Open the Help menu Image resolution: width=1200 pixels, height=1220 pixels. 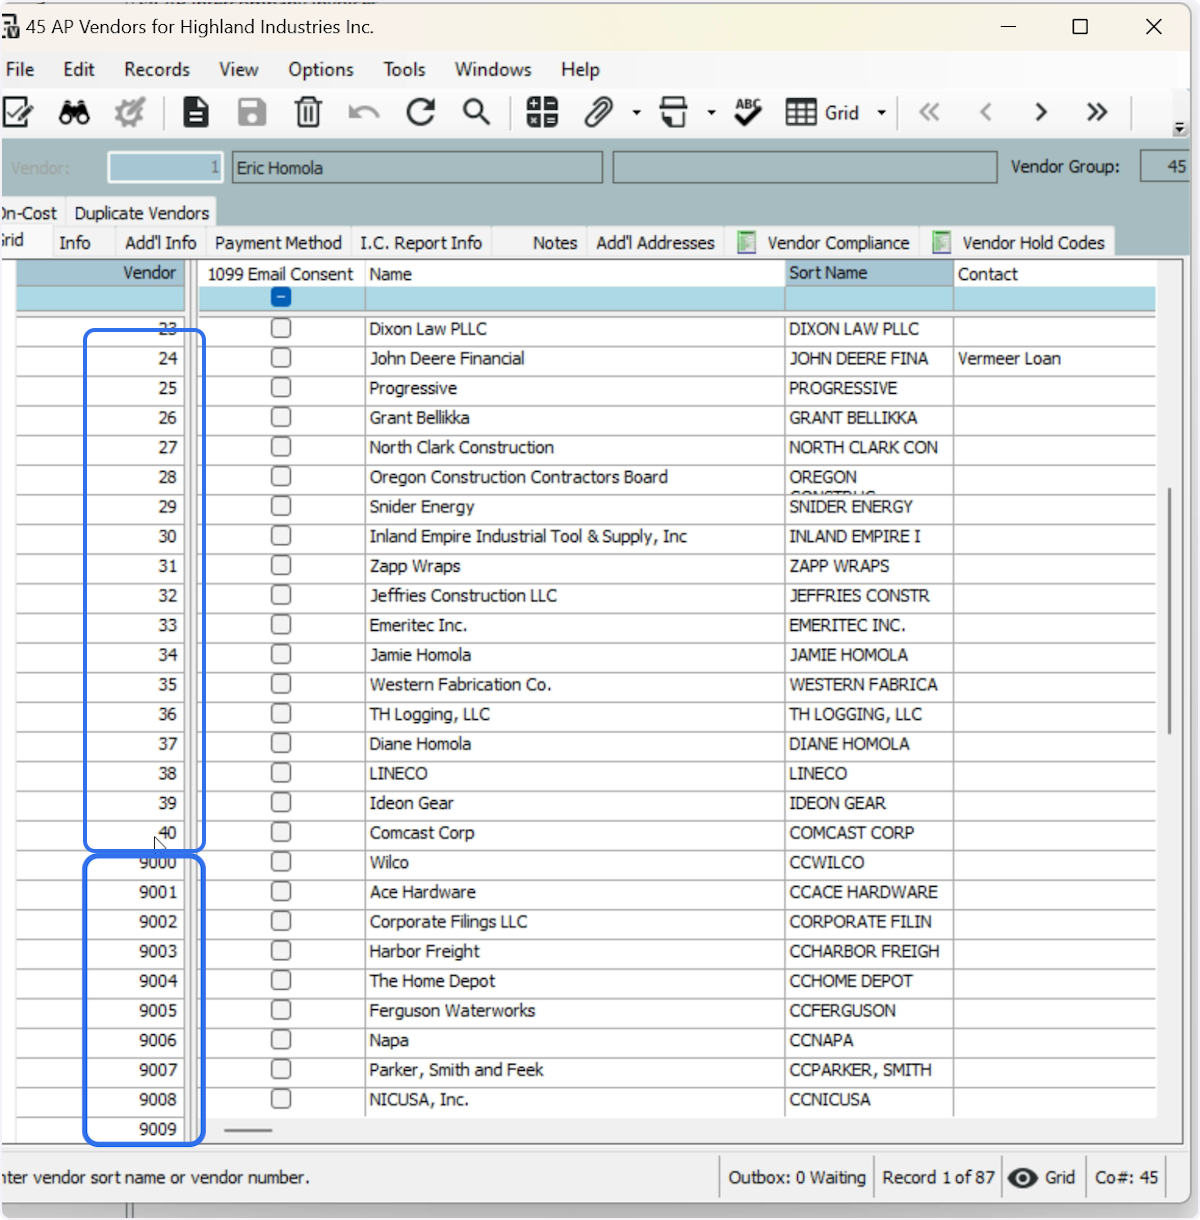pos(580,69)
